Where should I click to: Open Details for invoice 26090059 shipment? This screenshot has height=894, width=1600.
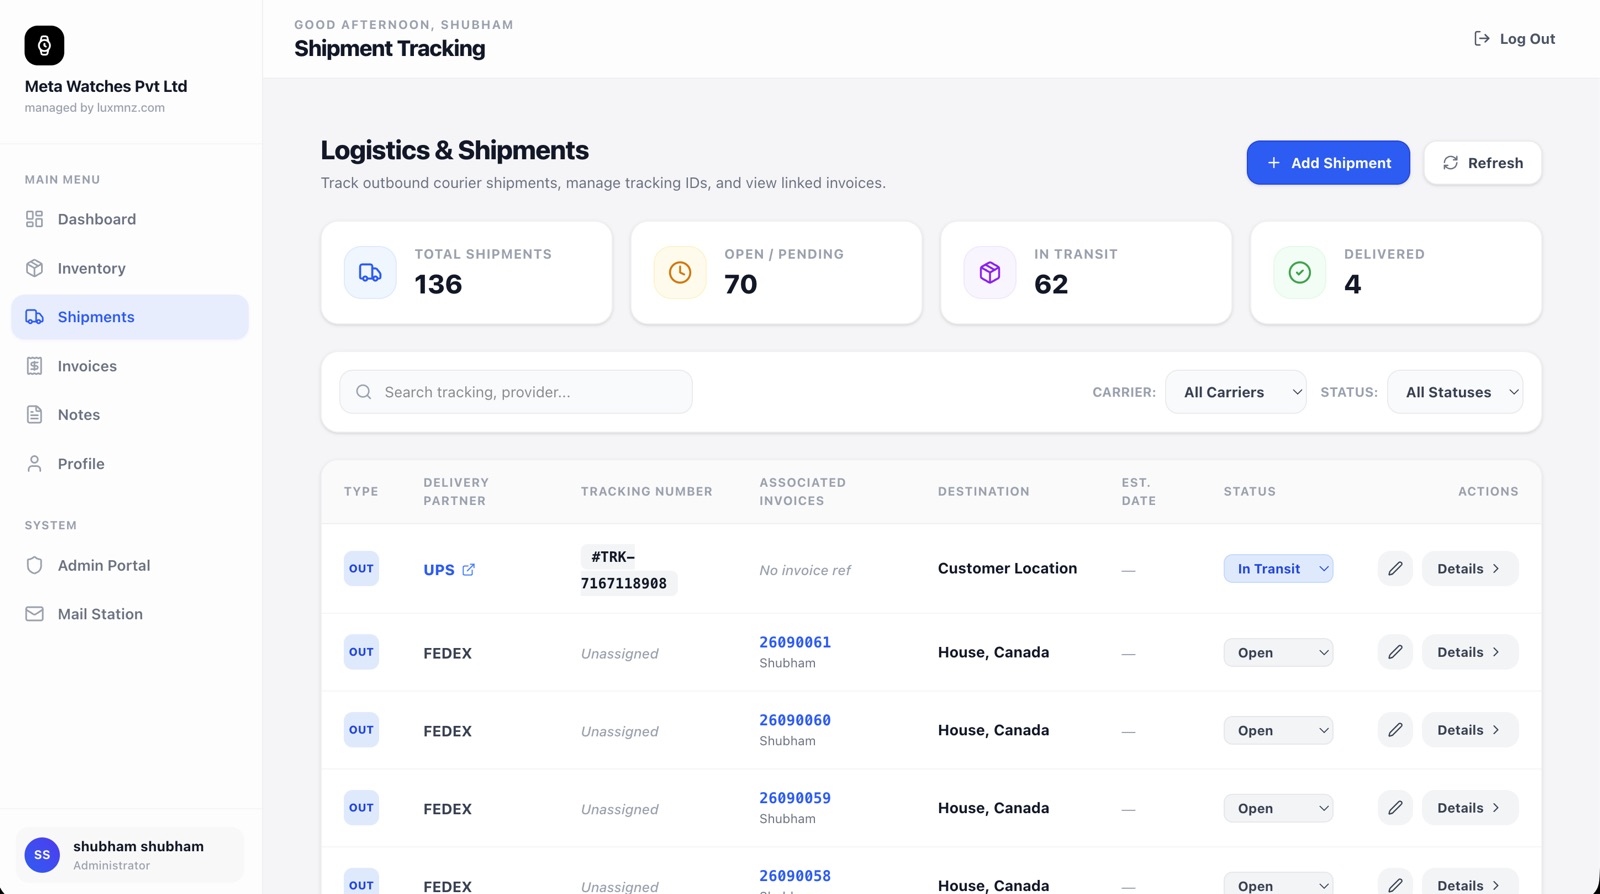1470,808
